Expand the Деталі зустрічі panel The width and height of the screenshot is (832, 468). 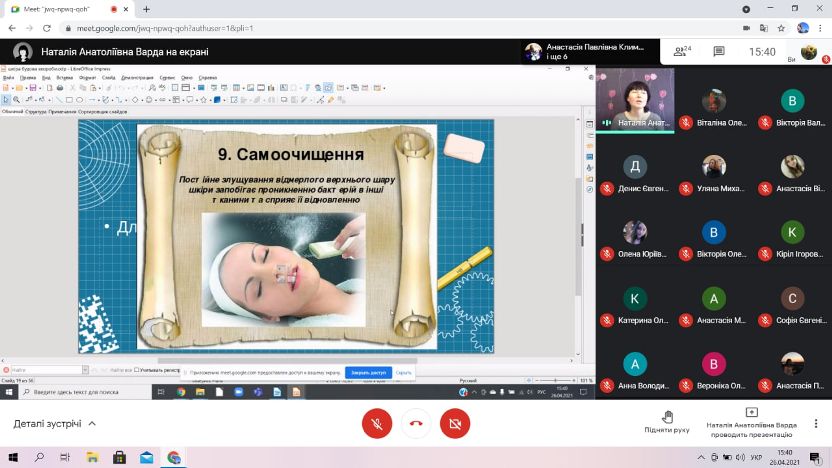coord(55,423)
